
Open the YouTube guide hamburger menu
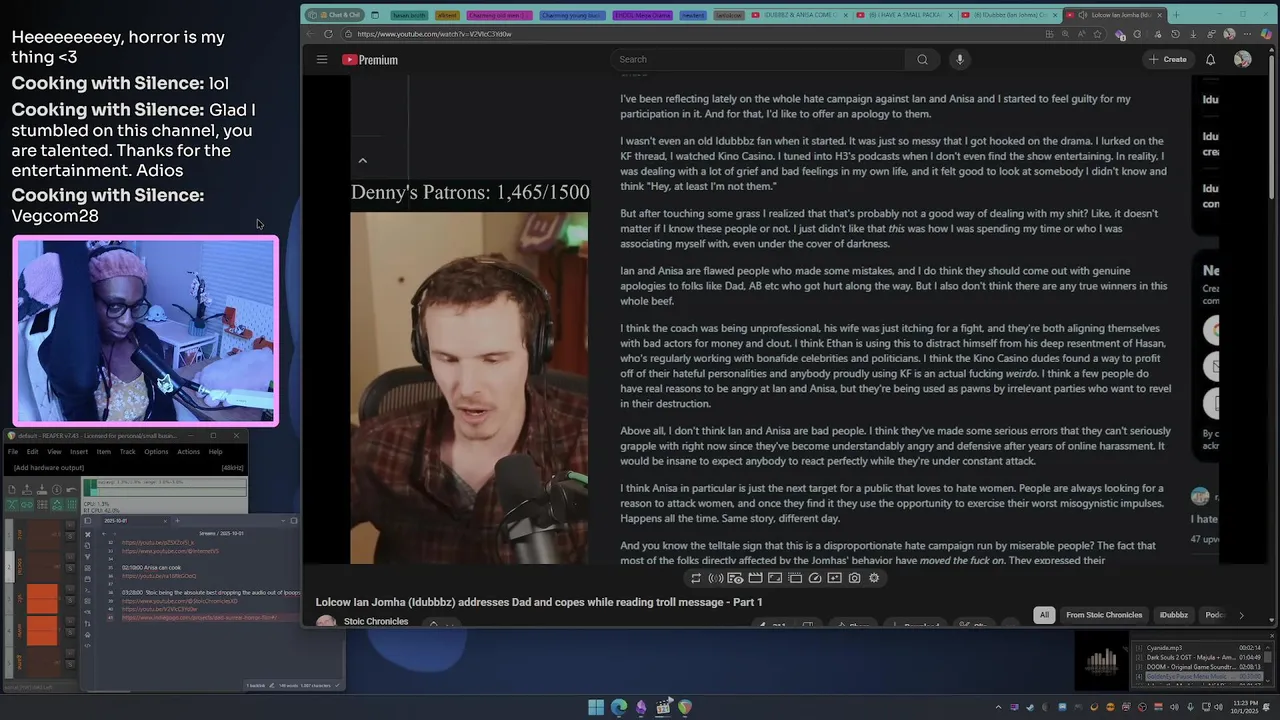(x=322, y=59)
